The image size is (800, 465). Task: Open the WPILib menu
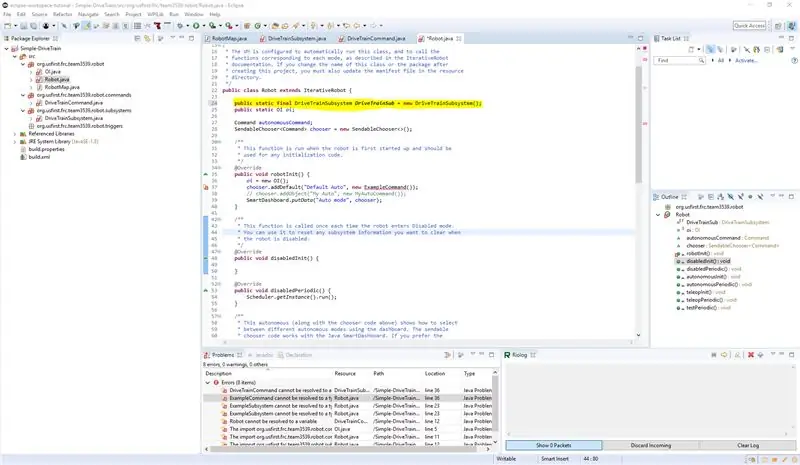[155, 14]
